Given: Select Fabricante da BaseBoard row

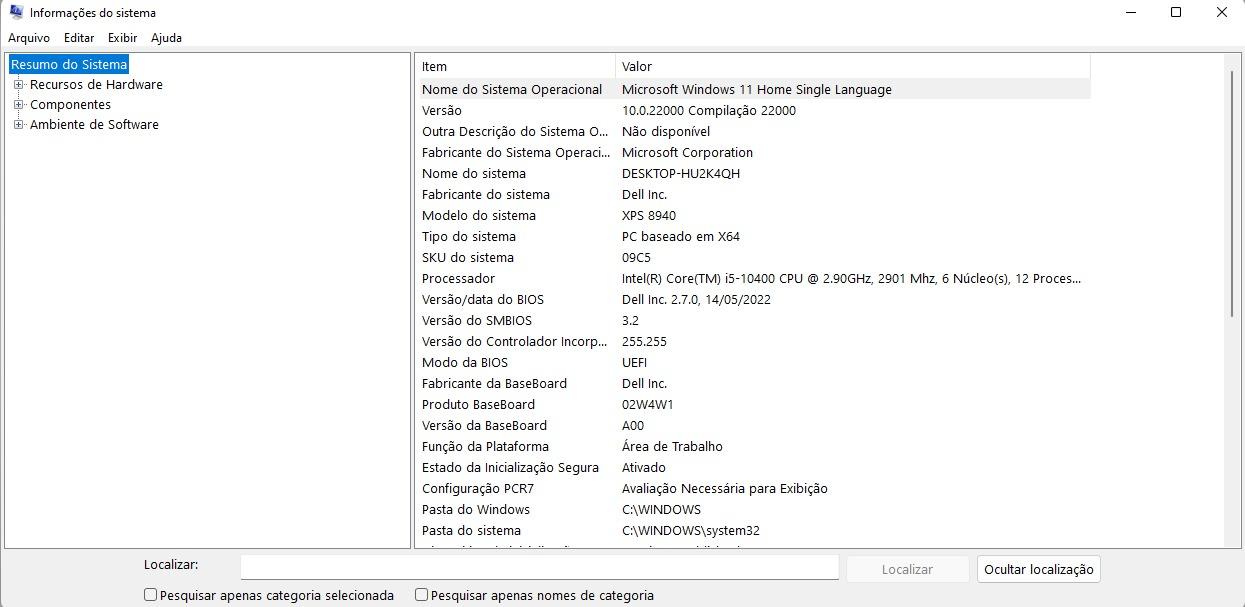Looking at the screenshot, I should 753,384.
